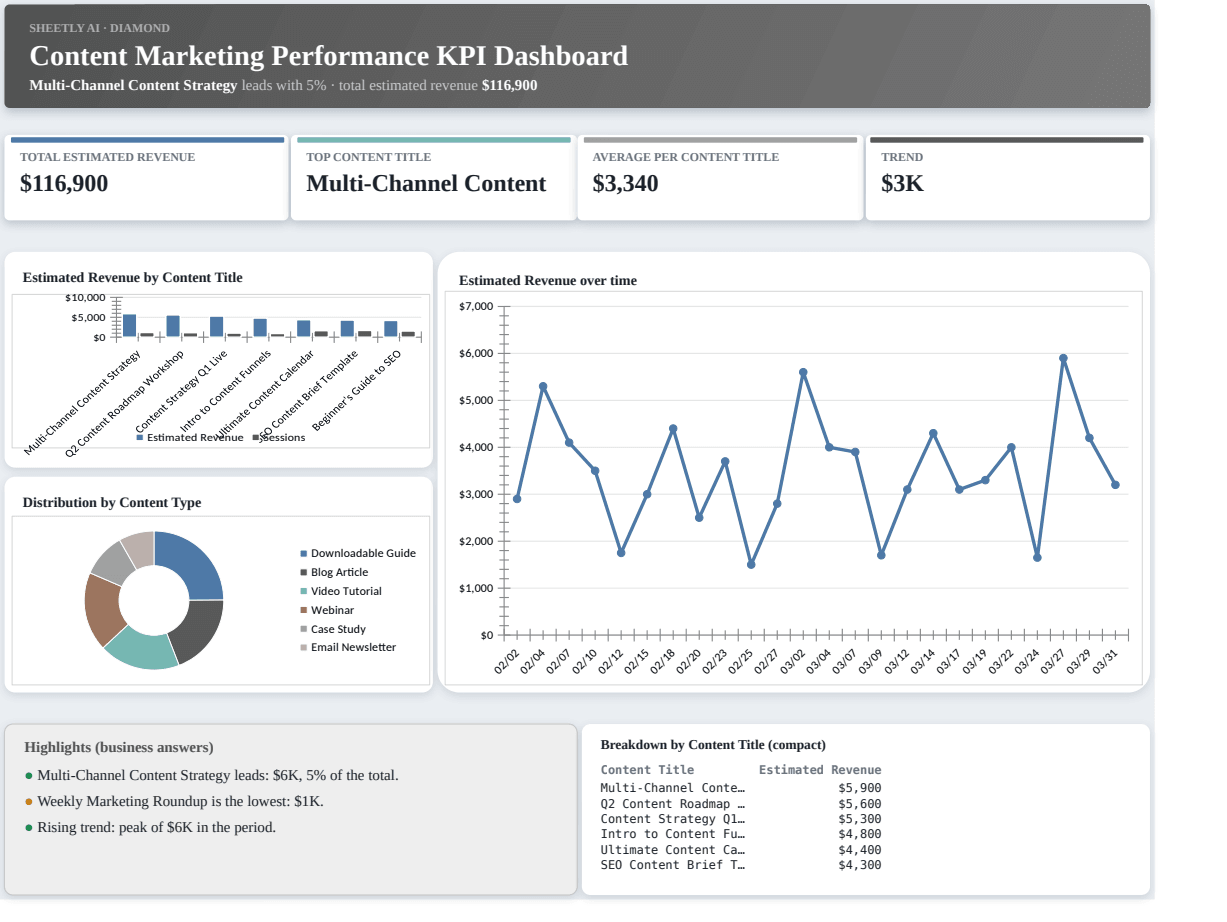Click the header subtitle total estimated revenue $116,900
The image size is (1227, 922).
(x=438, y=86)
